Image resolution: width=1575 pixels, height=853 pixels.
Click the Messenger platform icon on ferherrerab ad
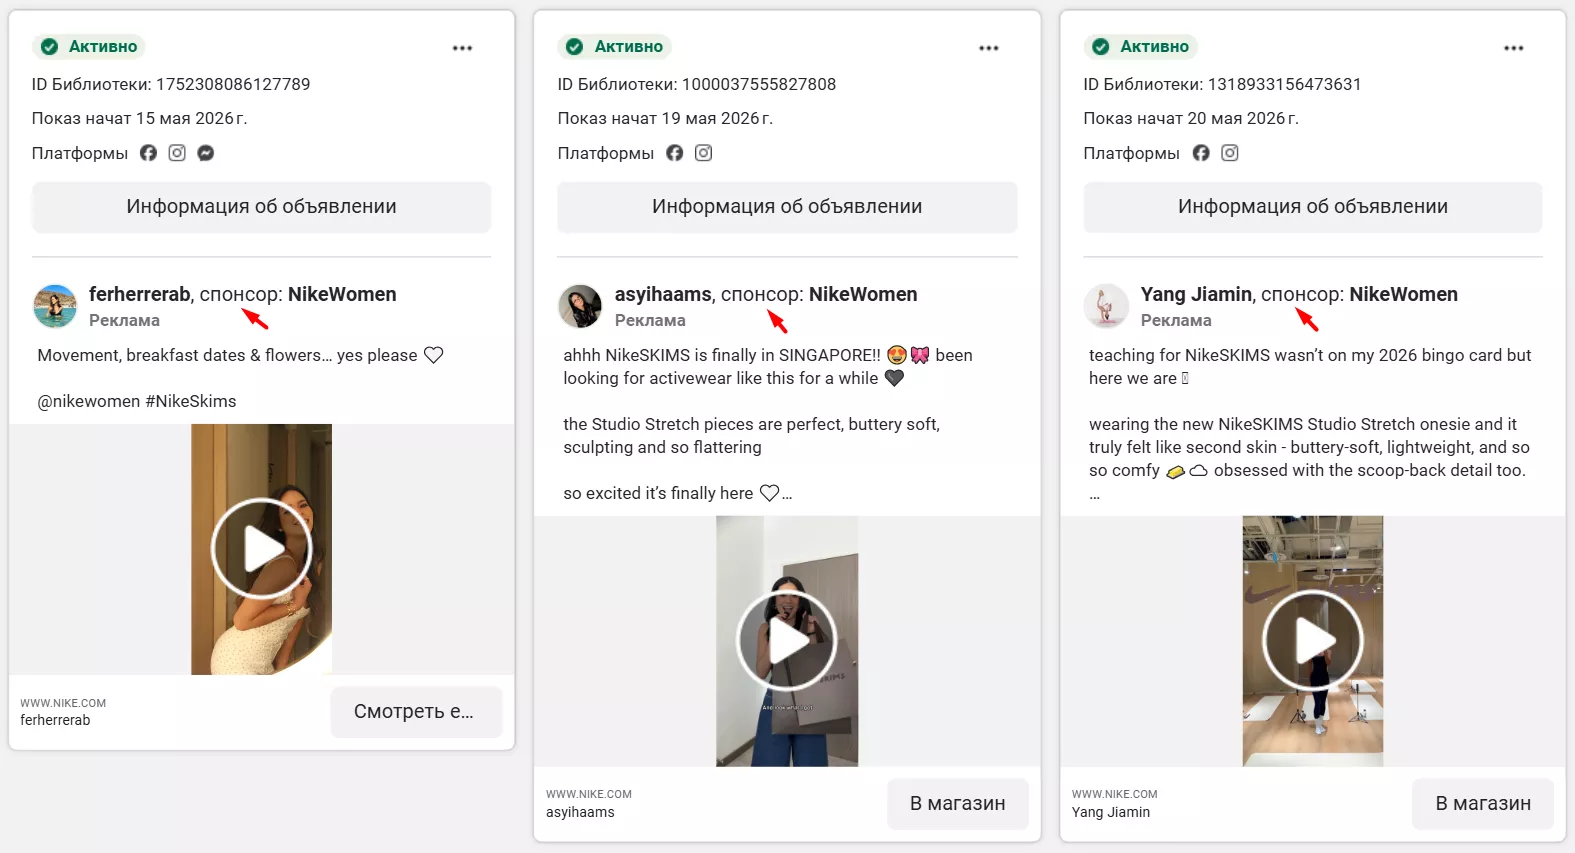[x=206, y=153]
